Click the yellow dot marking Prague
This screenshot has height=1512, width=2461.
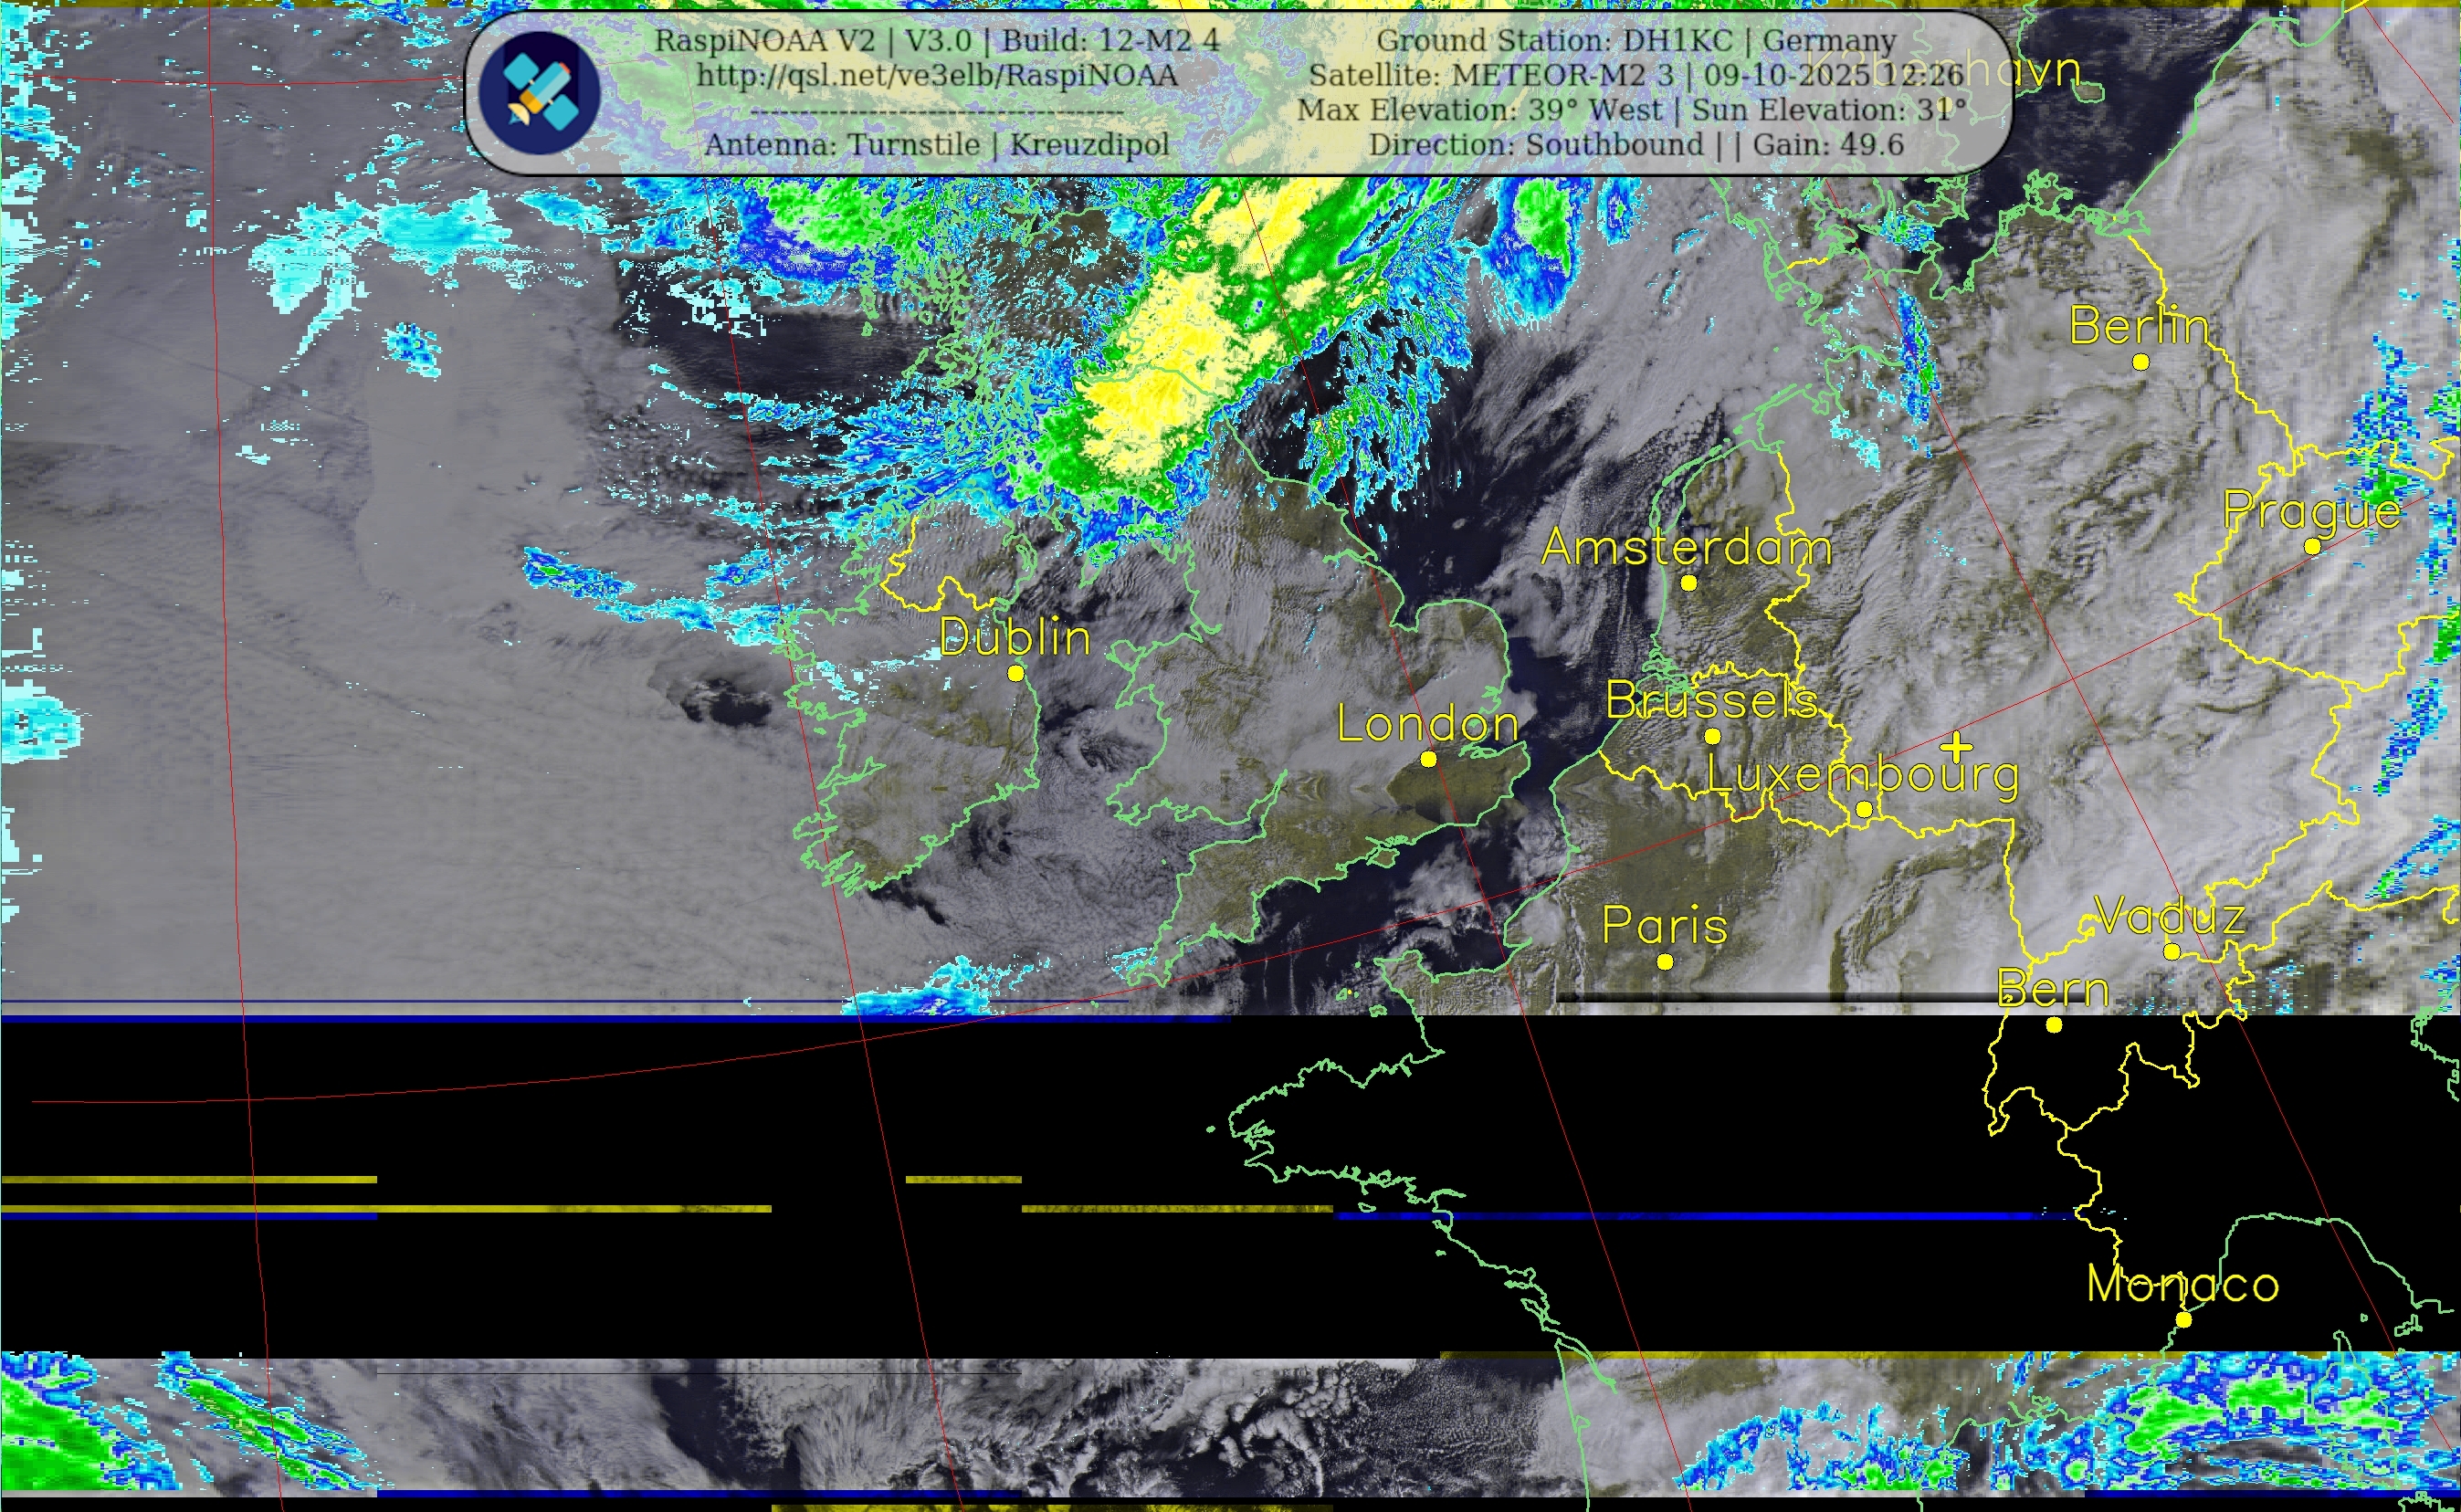click(2312, 546)
